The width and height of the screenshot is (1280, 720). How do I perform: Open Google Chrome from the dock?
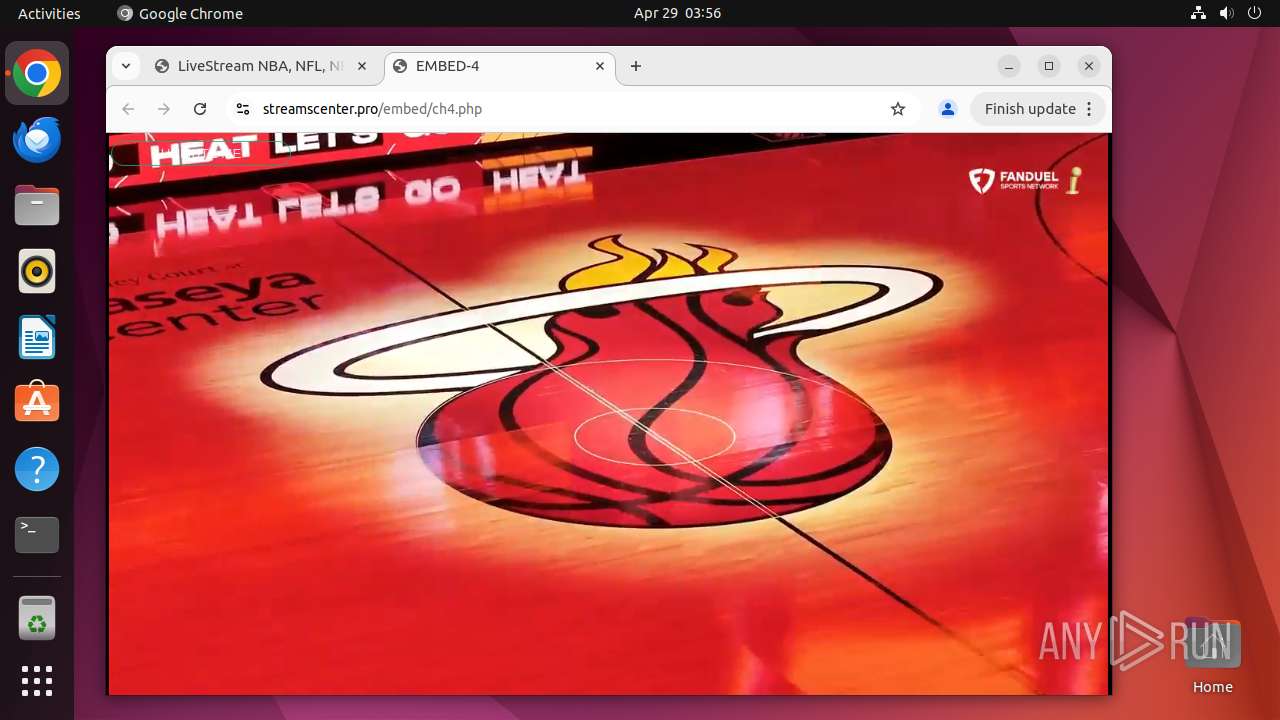tap(37, 74)
